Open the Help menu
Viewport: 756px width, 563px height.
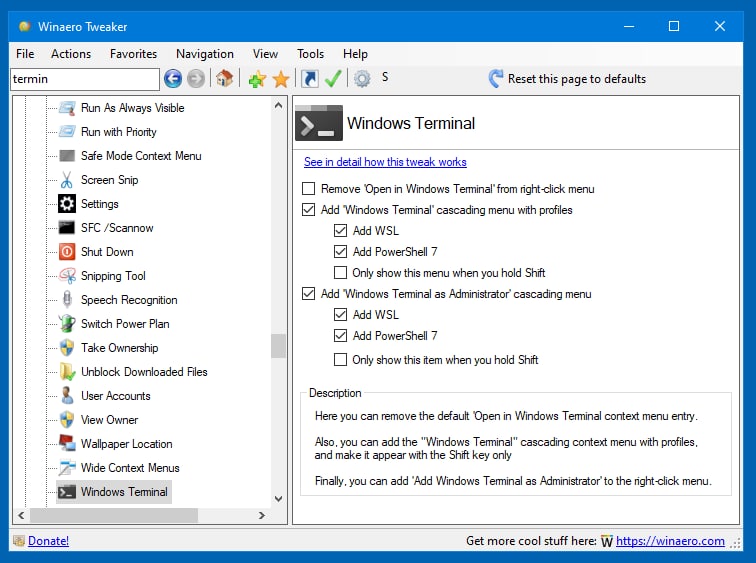[355, 54]
